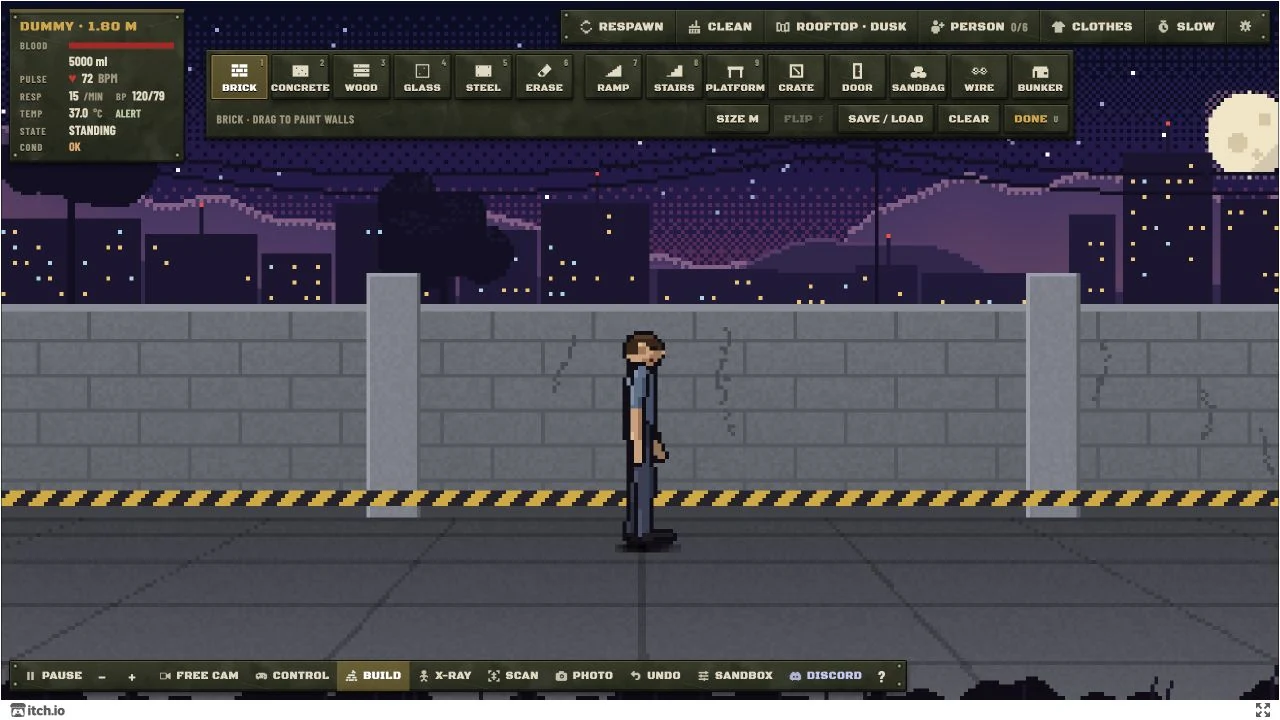Toggle X-Ray view
The image size is (1280, 720).
445,676
